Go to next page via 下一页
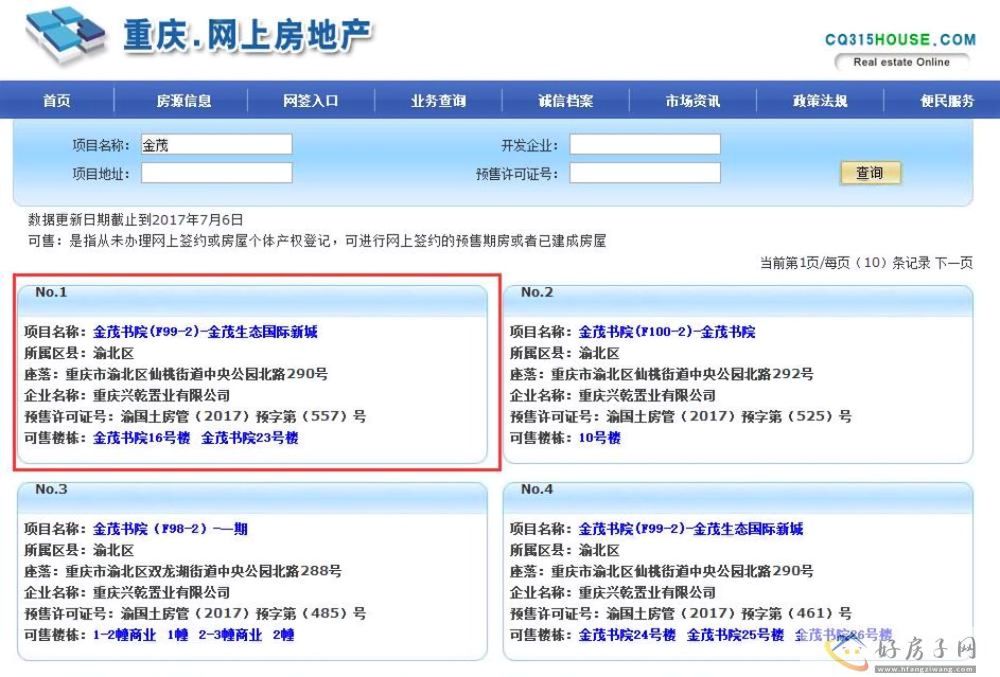This screenshot has height=677, width=1000. point(953,263)
